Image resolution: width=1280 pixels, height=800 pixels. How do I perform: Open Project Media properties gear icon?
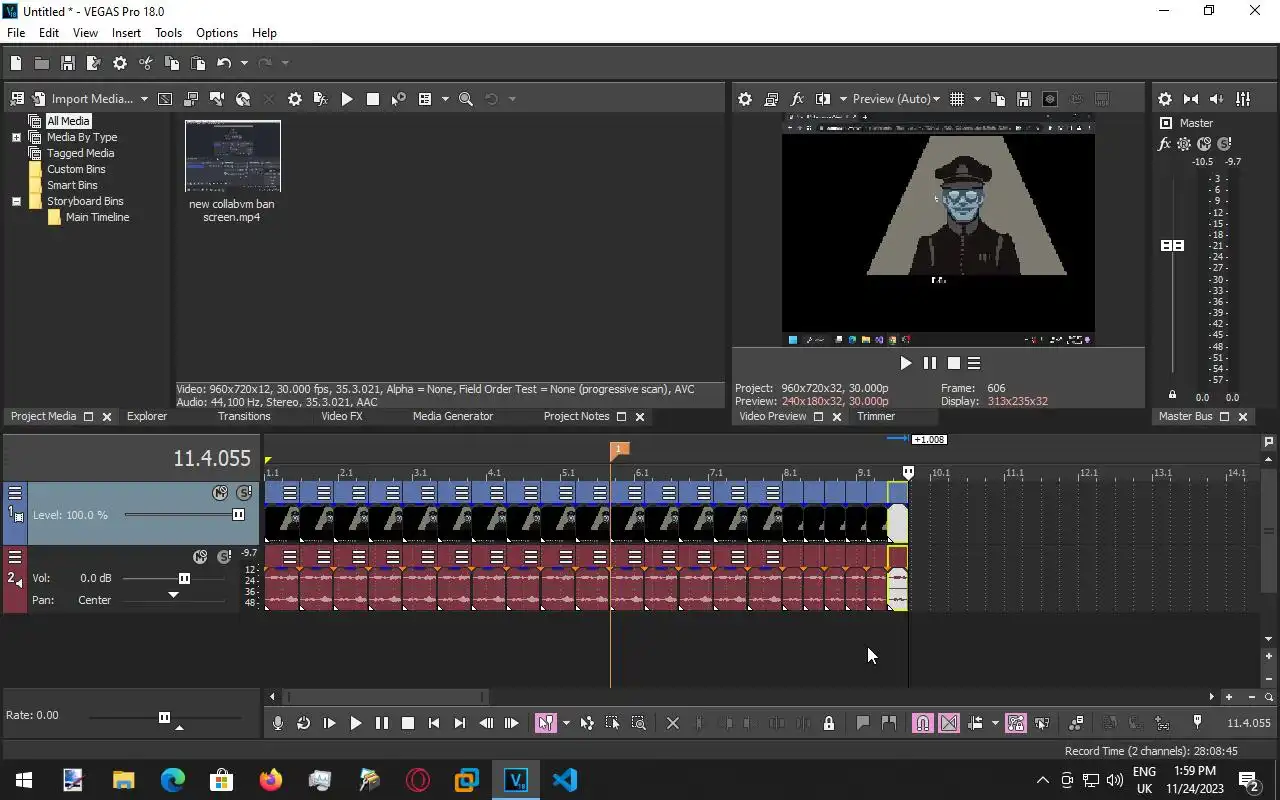pos(295,99)
